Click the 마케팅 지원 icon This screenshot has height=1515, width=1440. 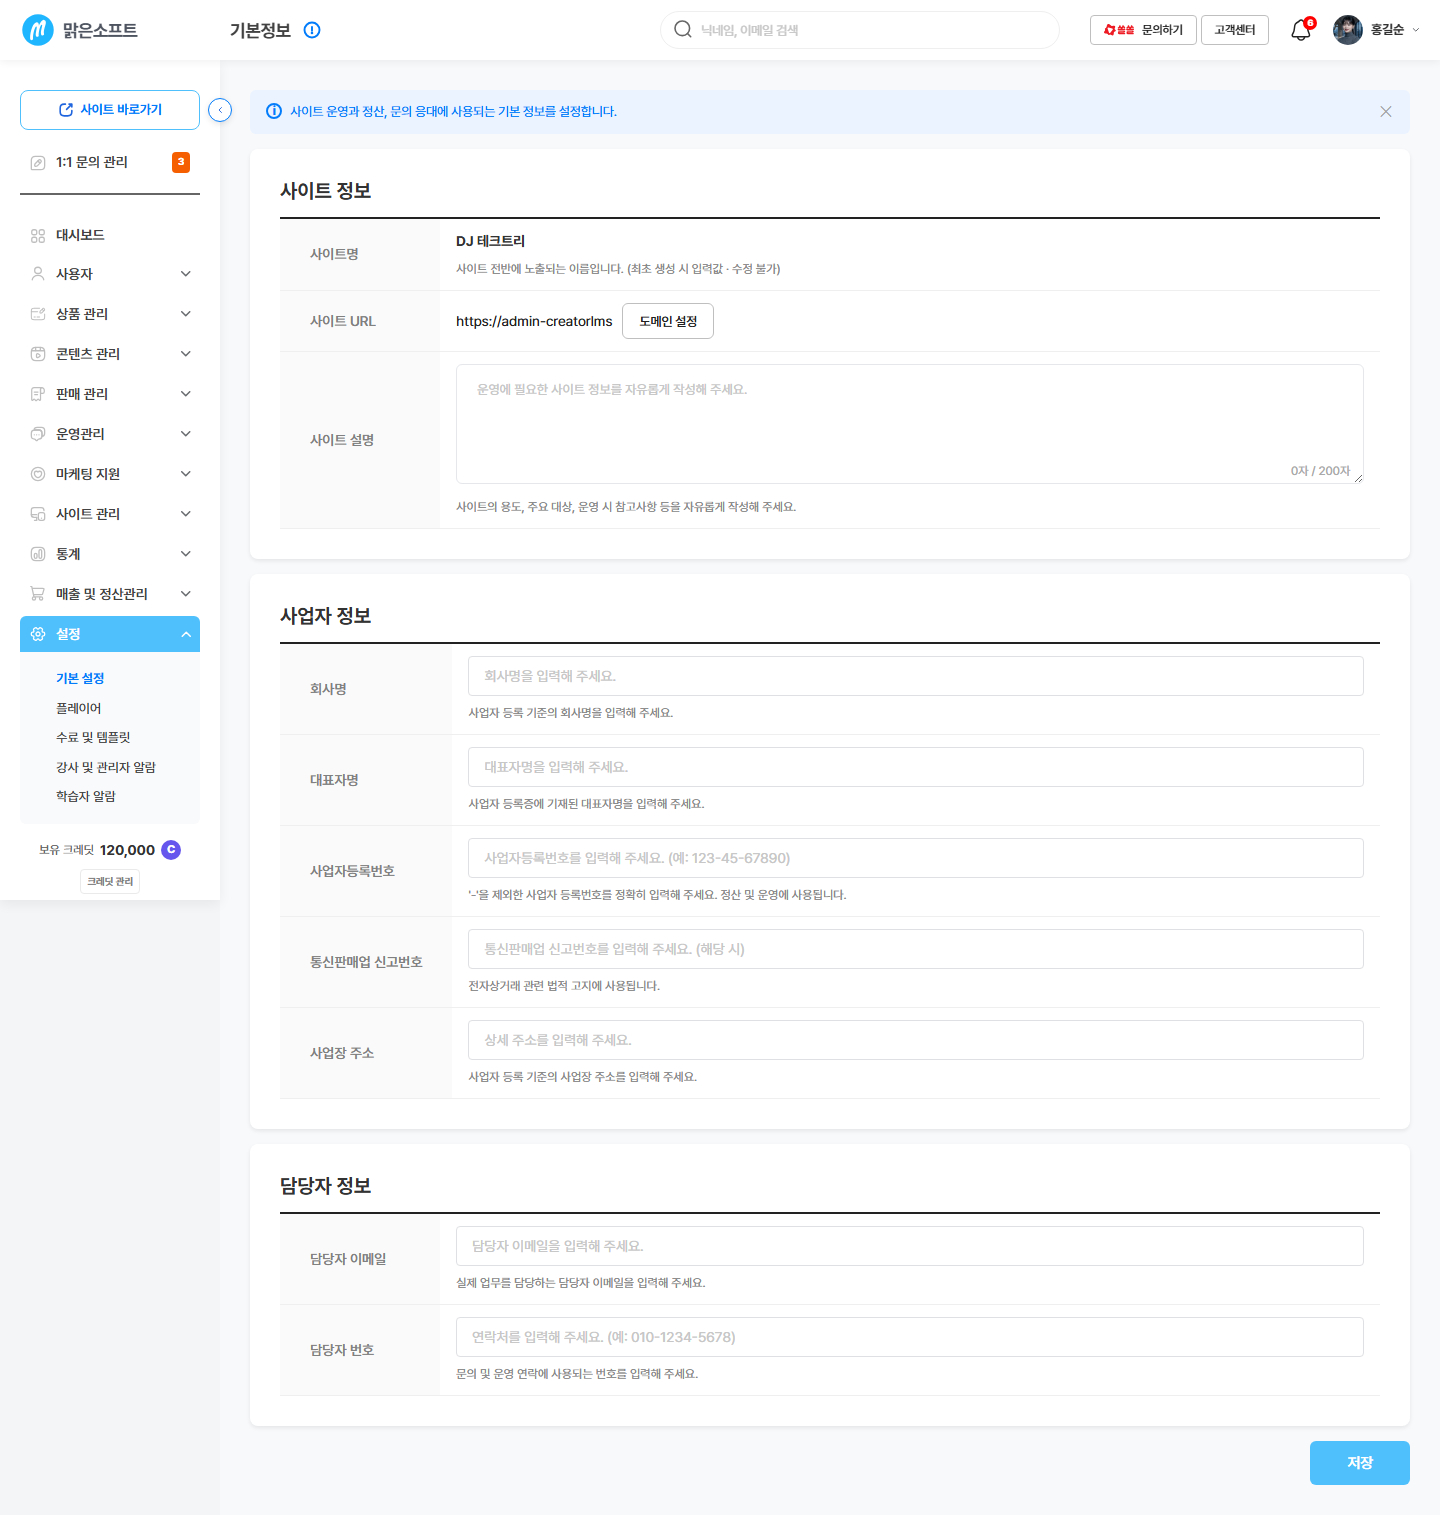(x=38, y=473)
